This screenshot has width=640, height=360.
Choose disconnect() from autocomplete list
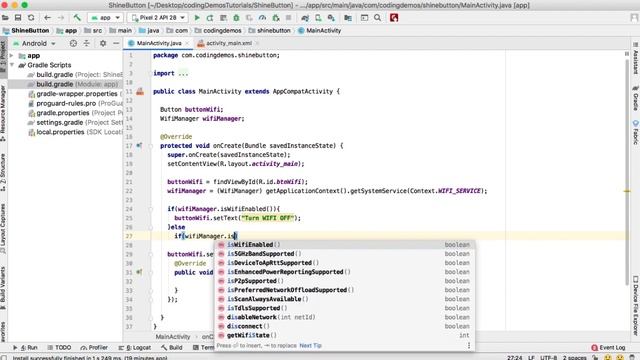[x=344, y=326]
